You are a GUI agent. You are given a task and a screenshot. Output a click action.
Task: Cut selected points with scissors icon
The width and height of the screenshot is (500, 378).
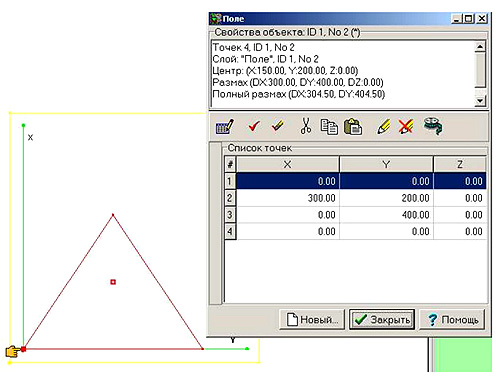(306, 126)
